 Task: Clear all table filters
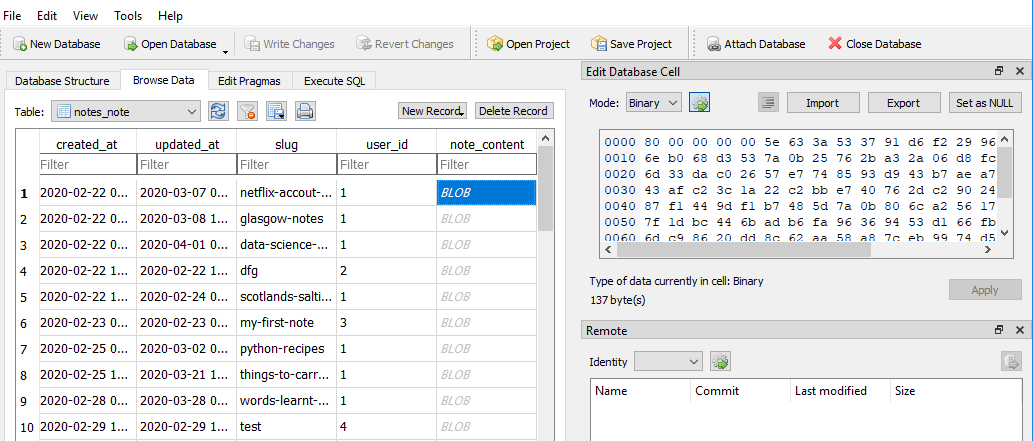coord(247,111)
